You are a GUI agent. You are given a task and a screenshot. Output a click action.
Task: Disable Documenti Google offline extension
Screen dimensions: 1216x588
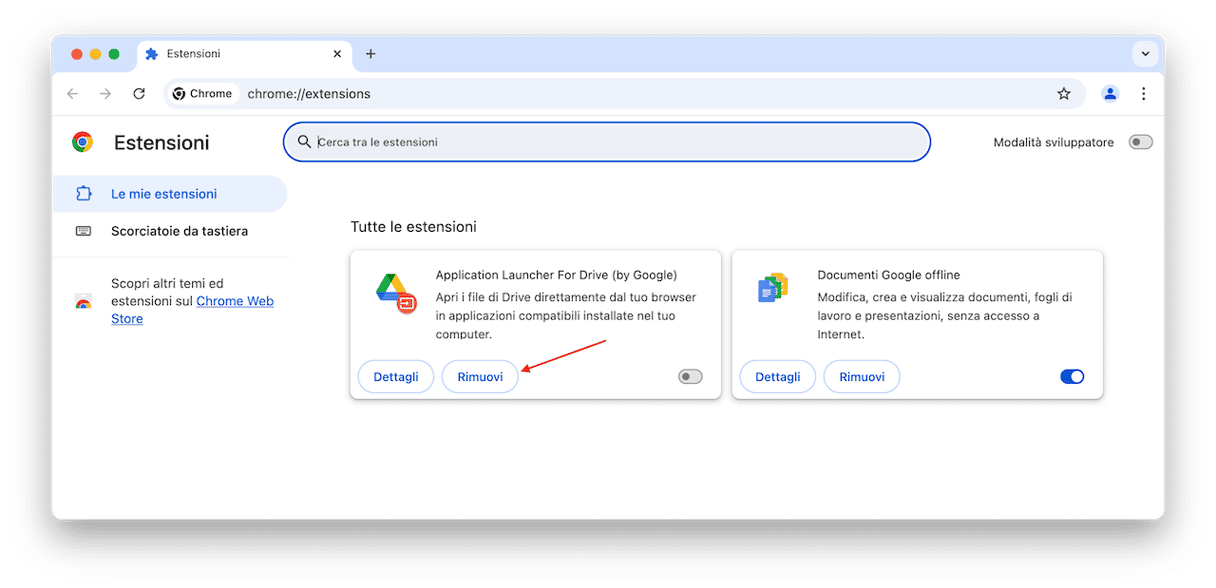point(1072,377)
